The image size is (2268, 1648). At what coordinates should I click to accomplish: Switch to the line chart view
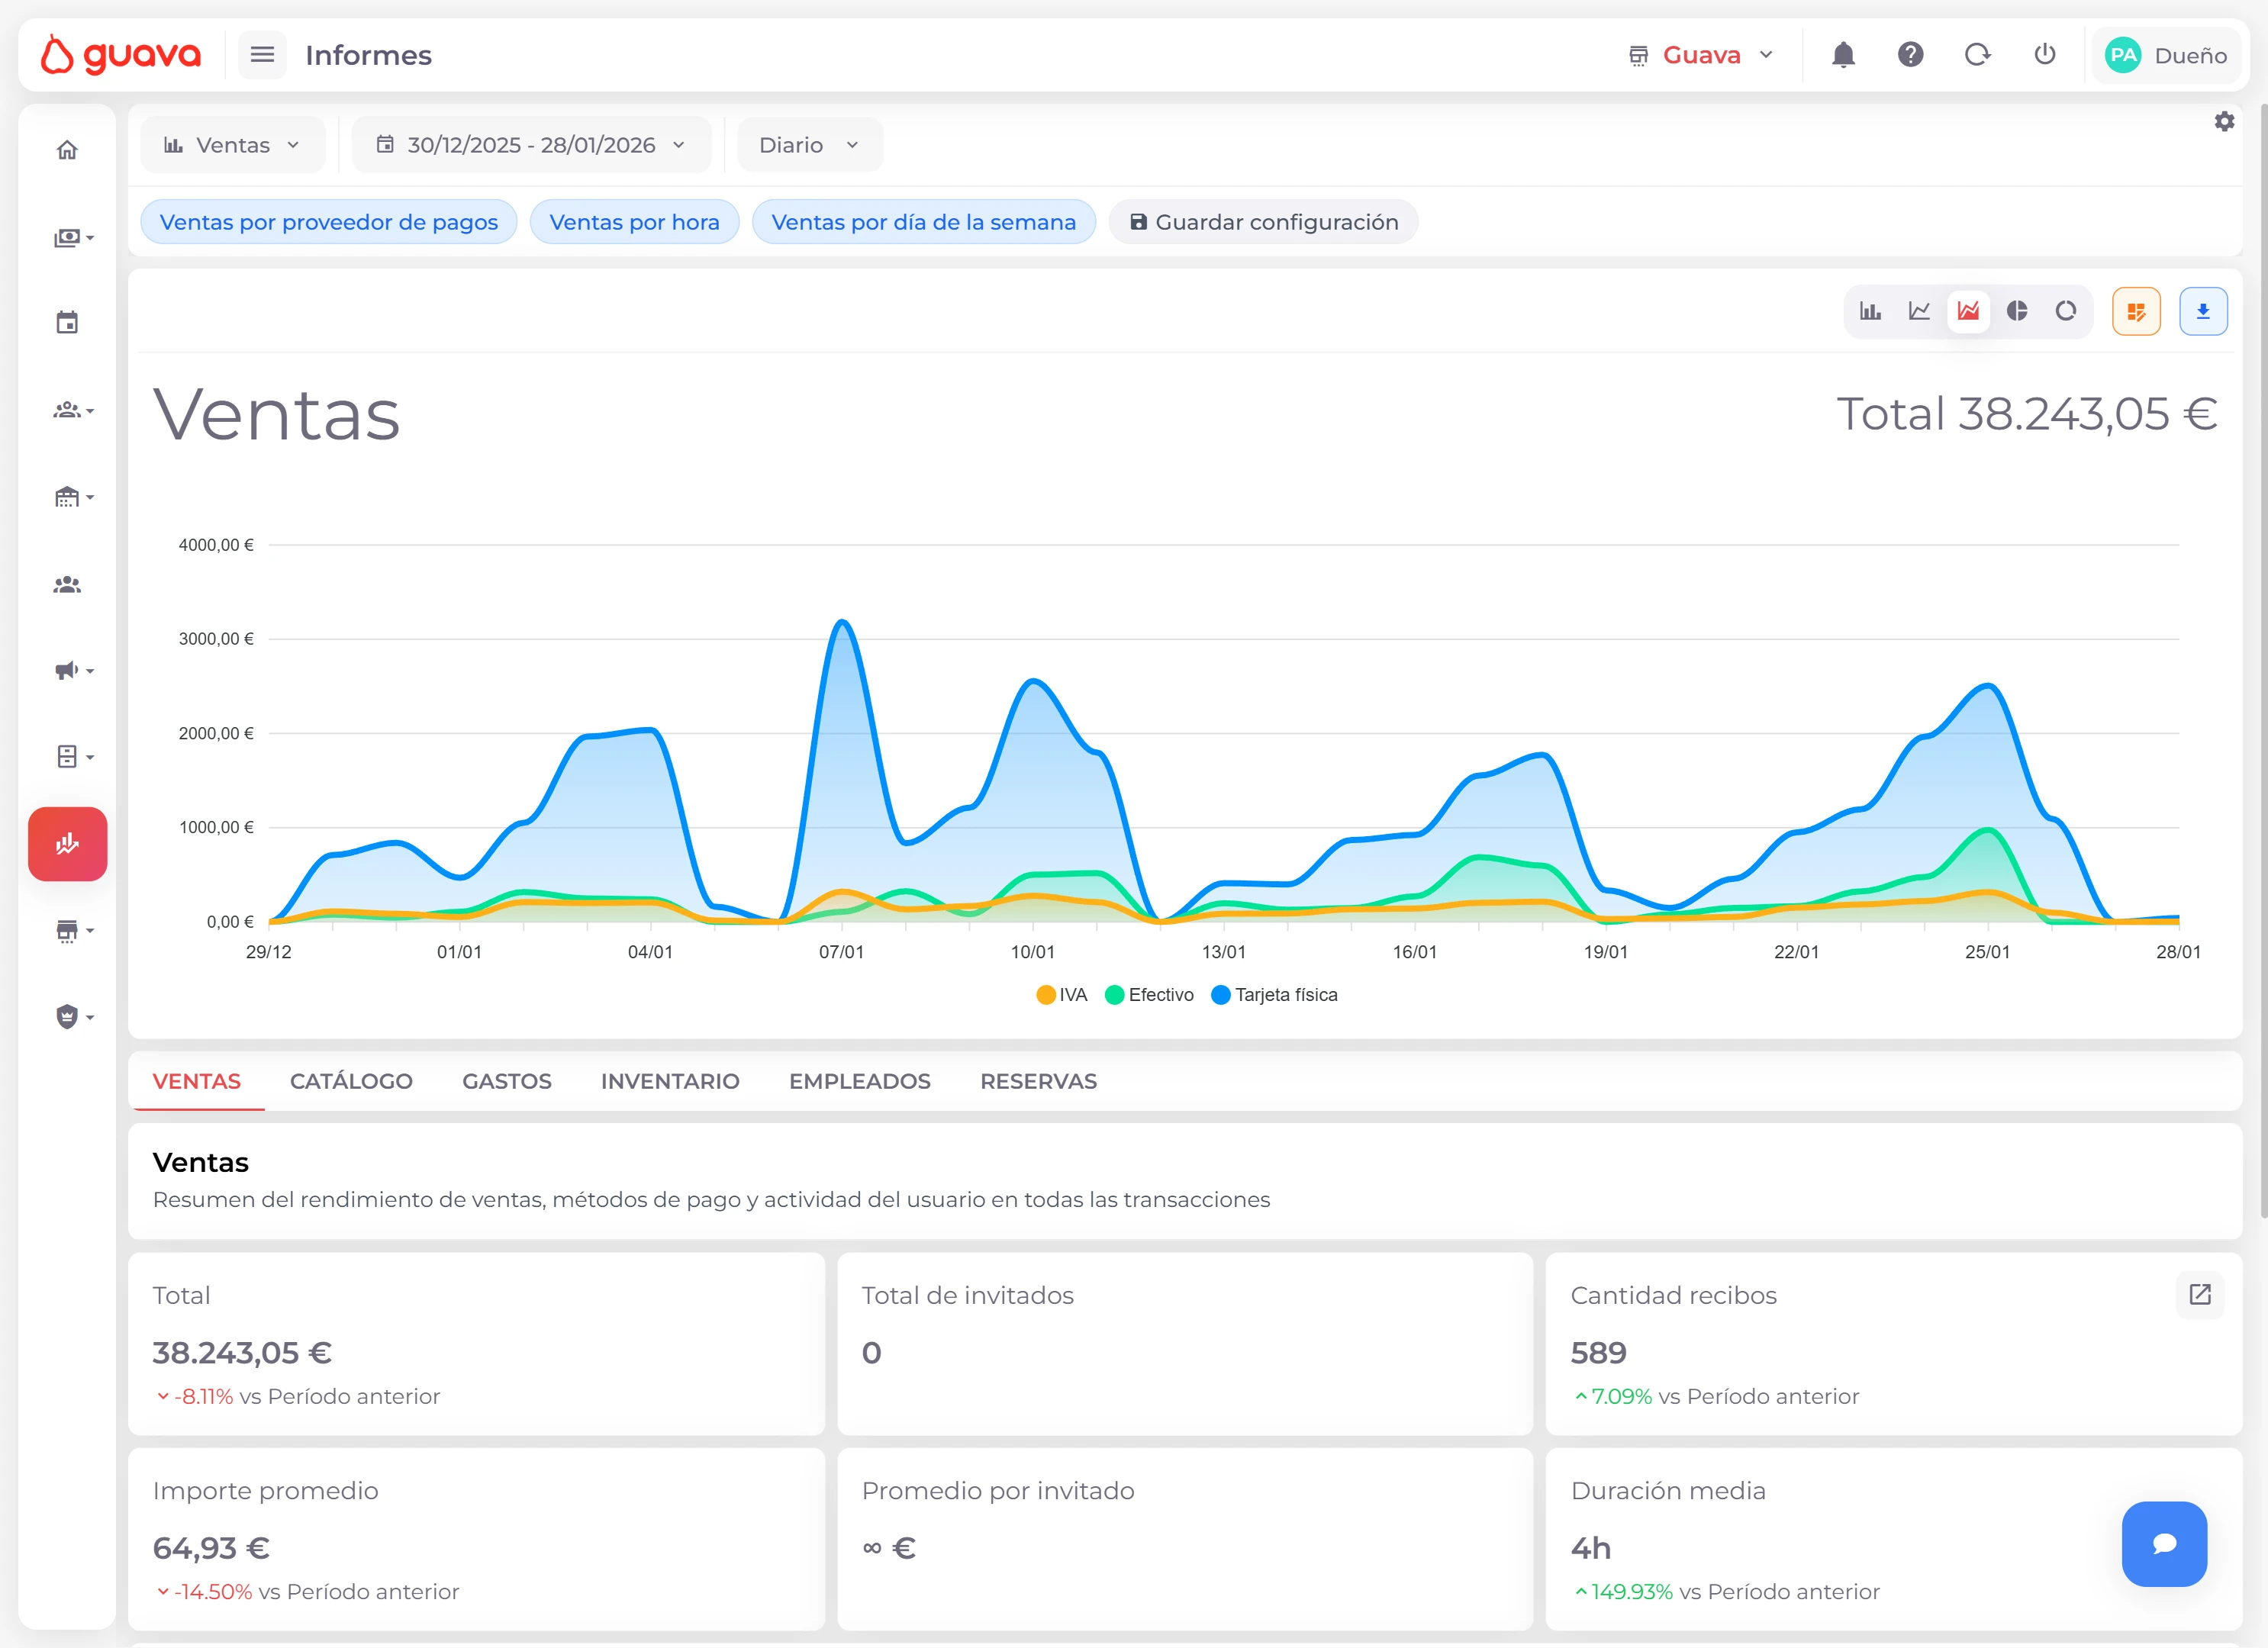coord(1919,311)
